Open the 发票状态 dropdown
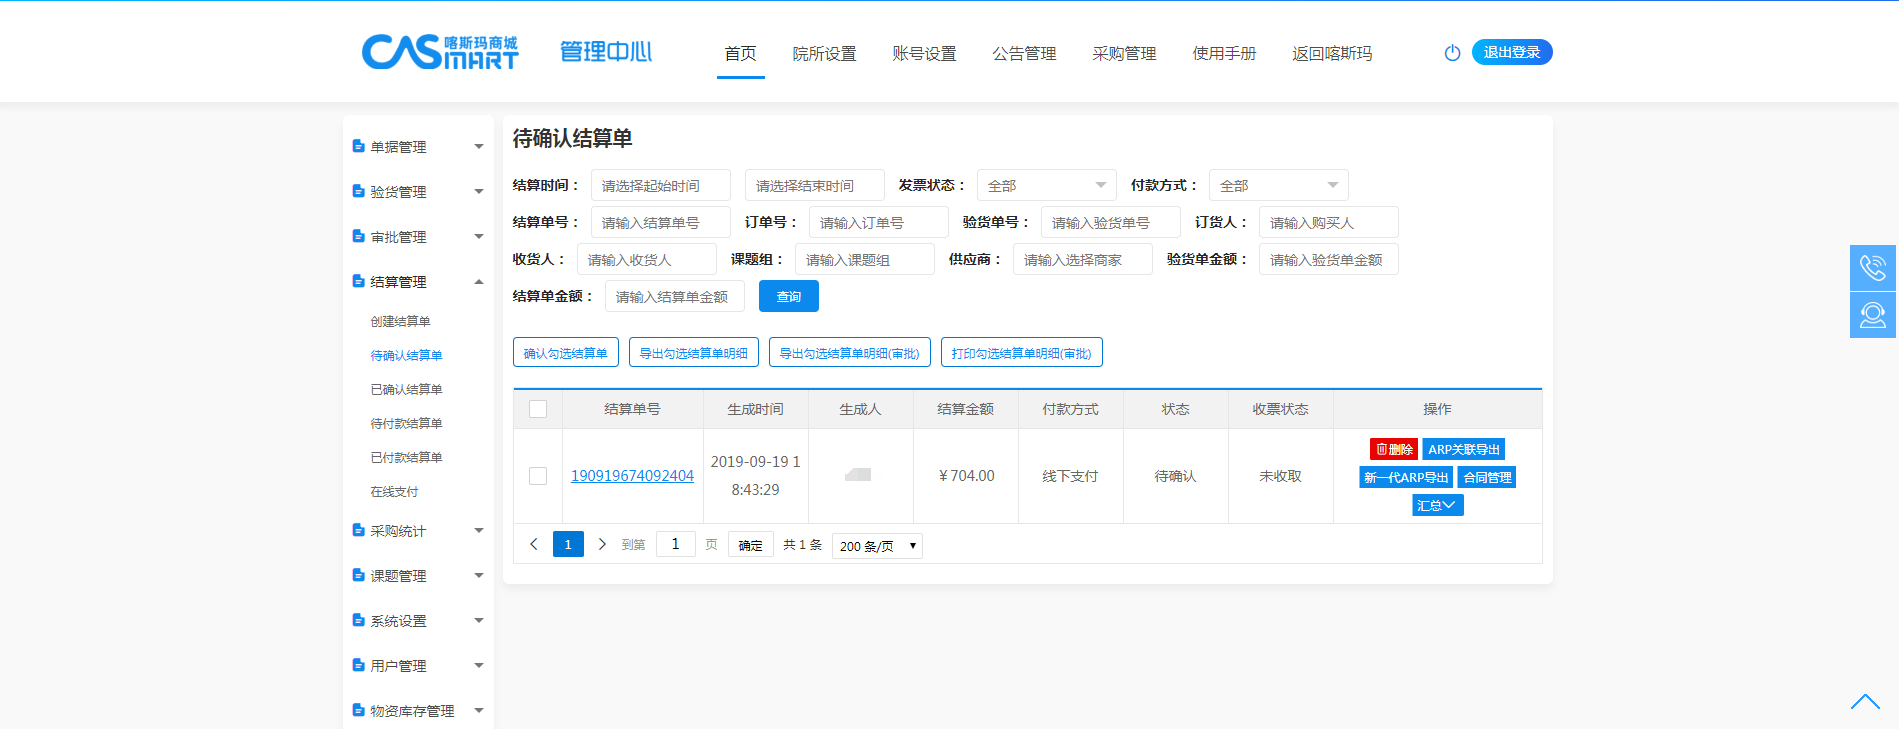 point(1046,186)
